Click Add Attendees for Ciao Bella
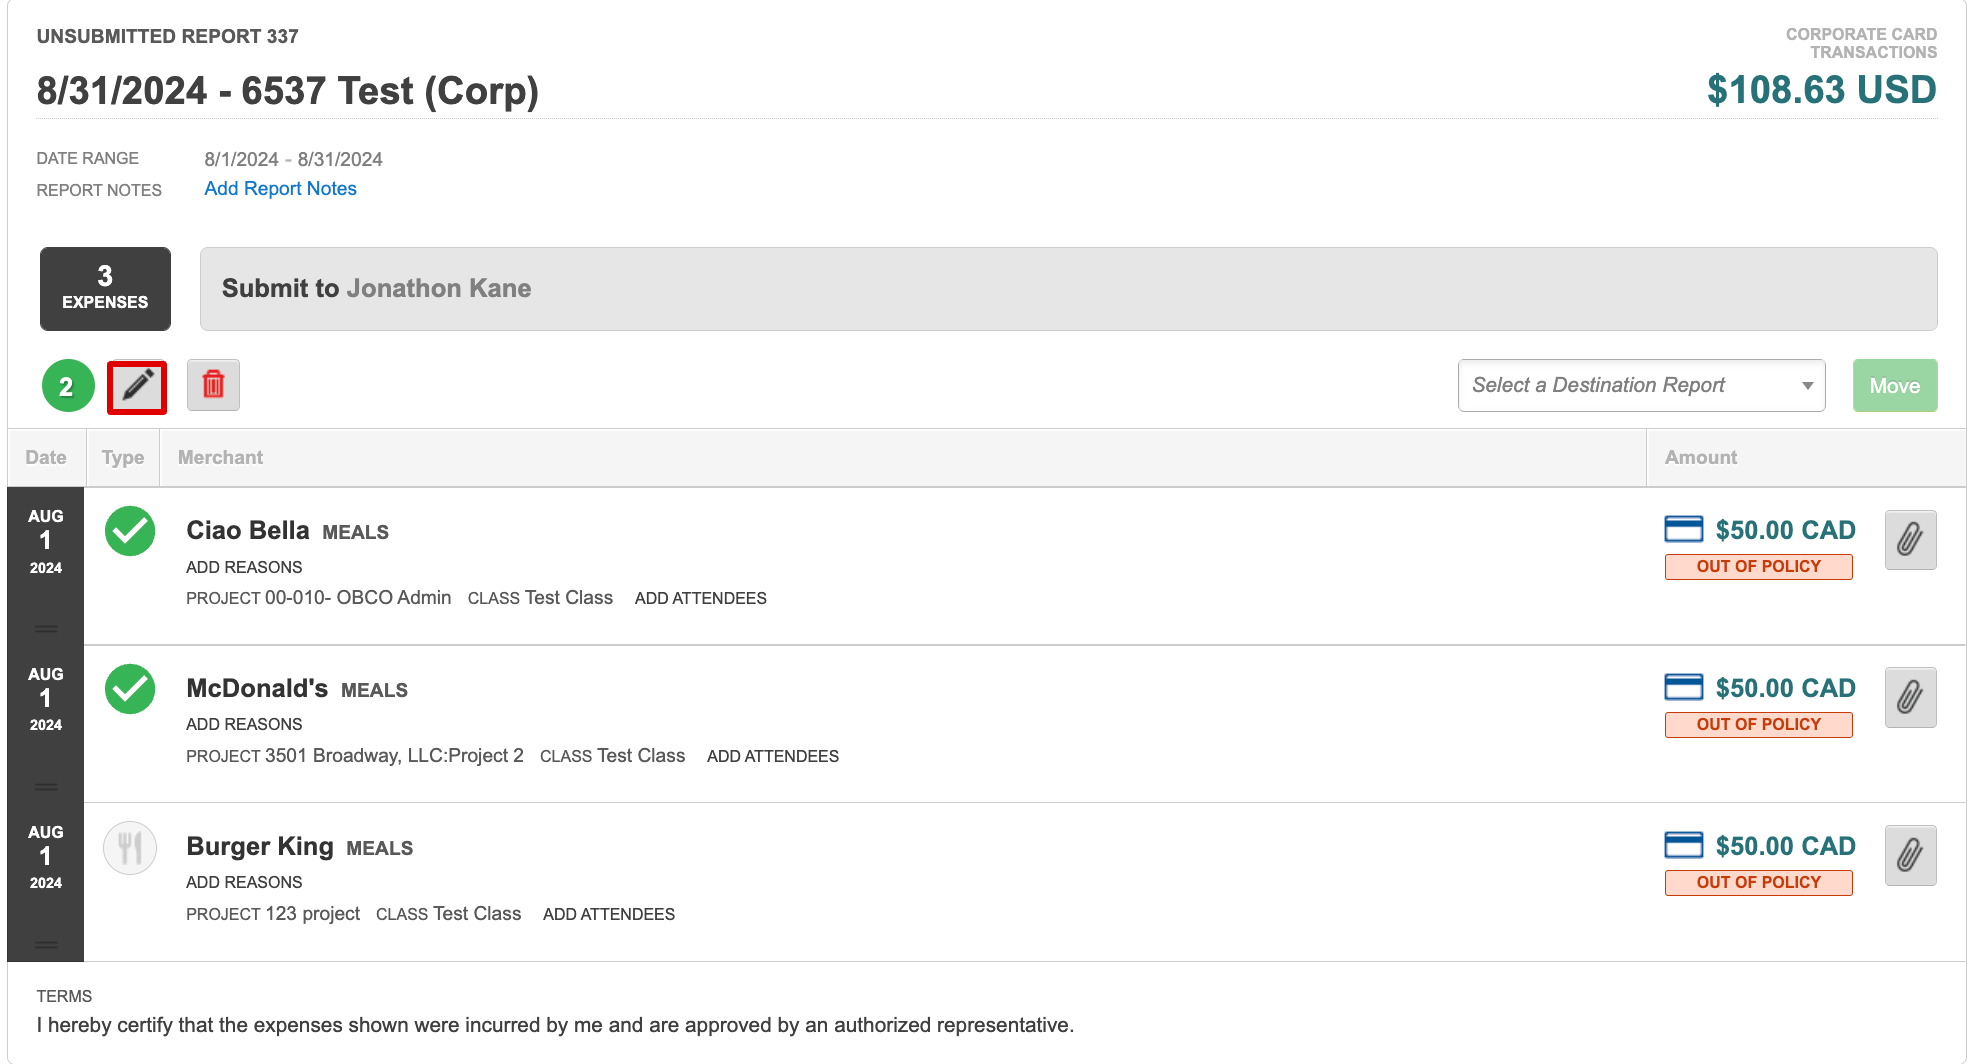1968x1064 pixels. pyautogui.click(x=701, y=598)
